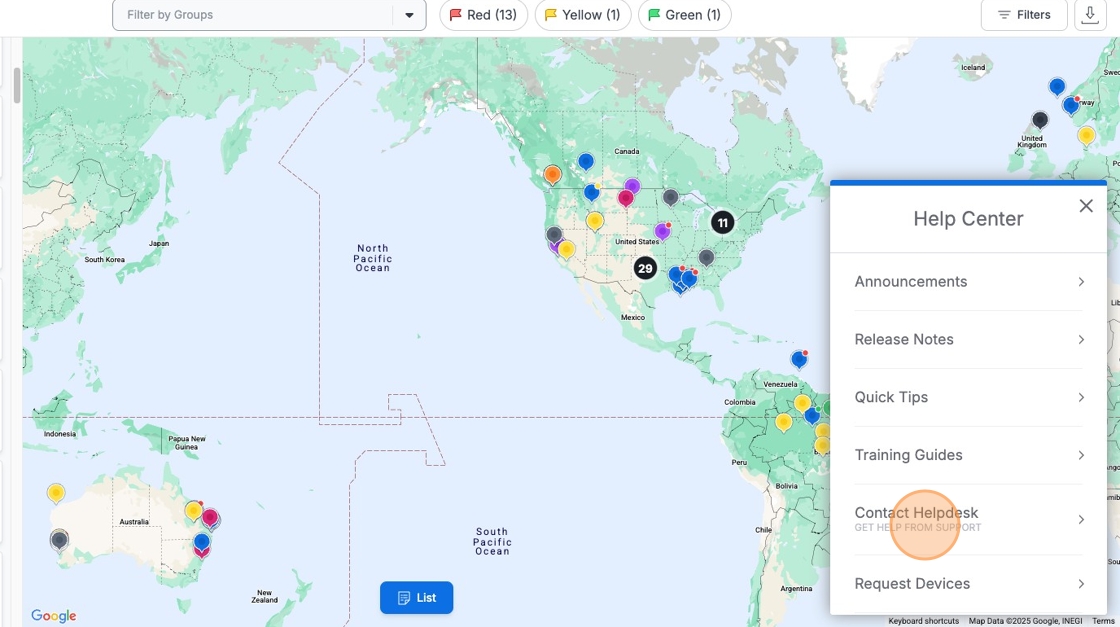The height and width of the screenshot is (627, 1120).
Task: Expand the Training Guides chevron arrow
Action: pos(1081,456)
